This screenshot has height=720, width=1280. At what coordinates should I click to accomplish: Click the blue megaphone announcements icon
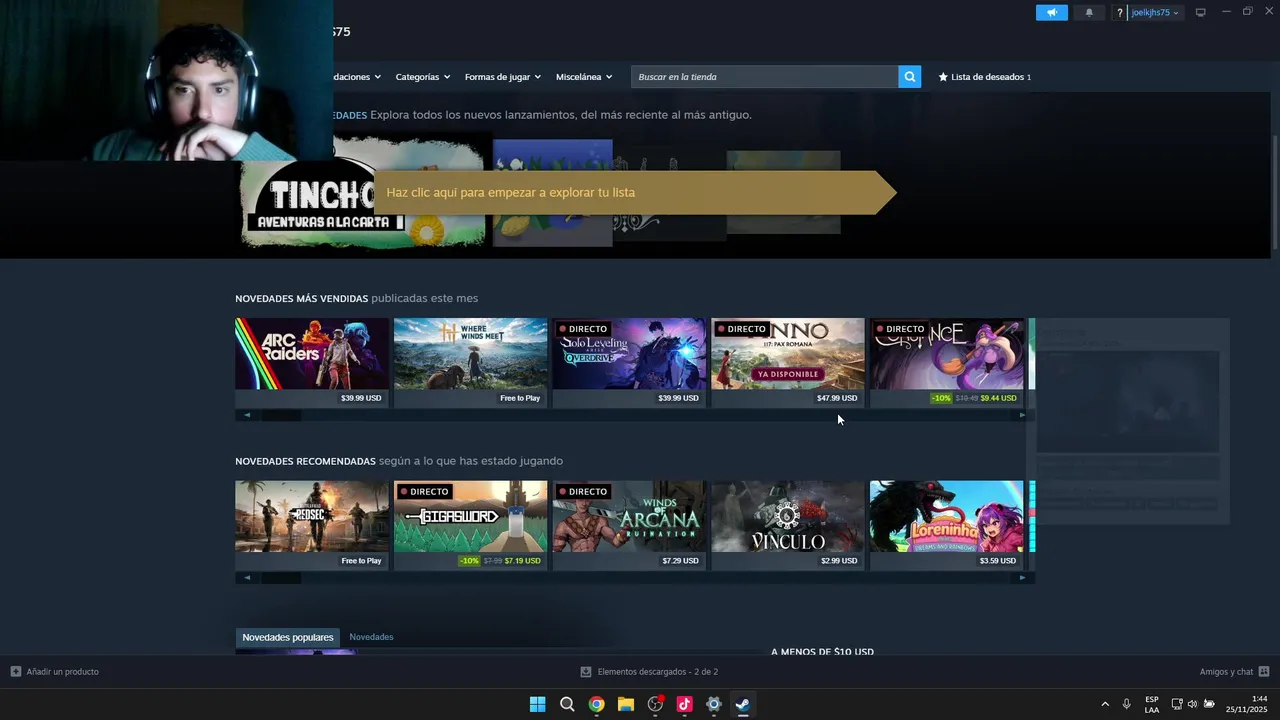[1051, 12]
